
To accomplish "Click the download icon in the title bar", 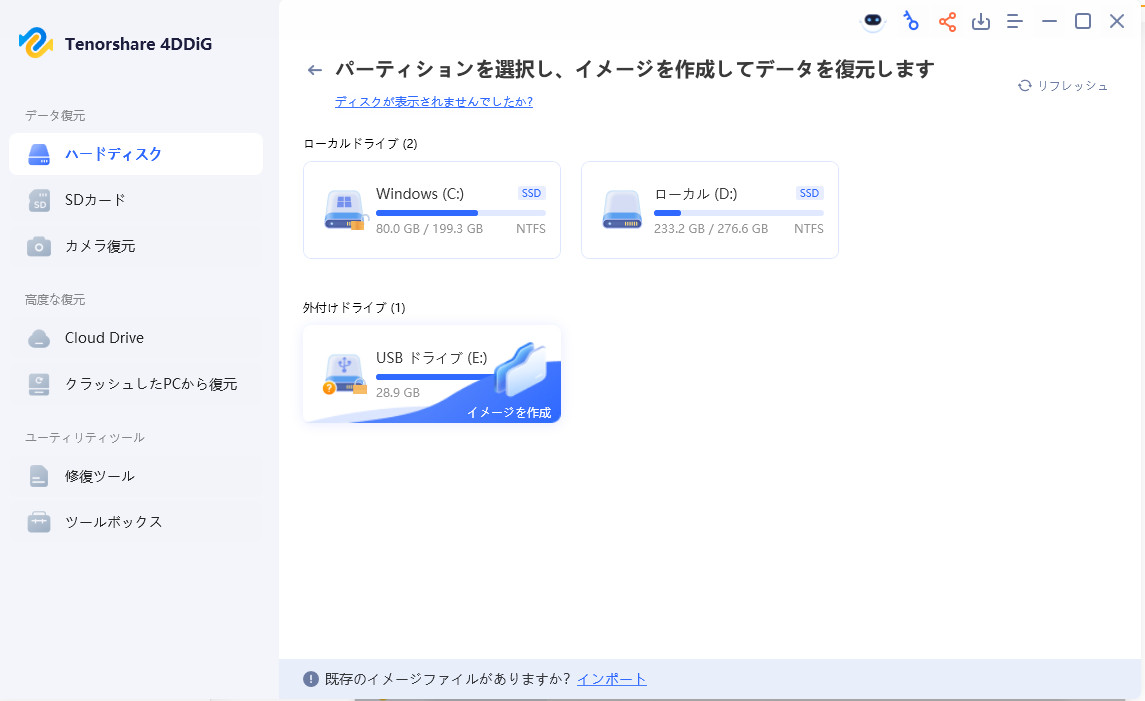I will coord(981,20).
